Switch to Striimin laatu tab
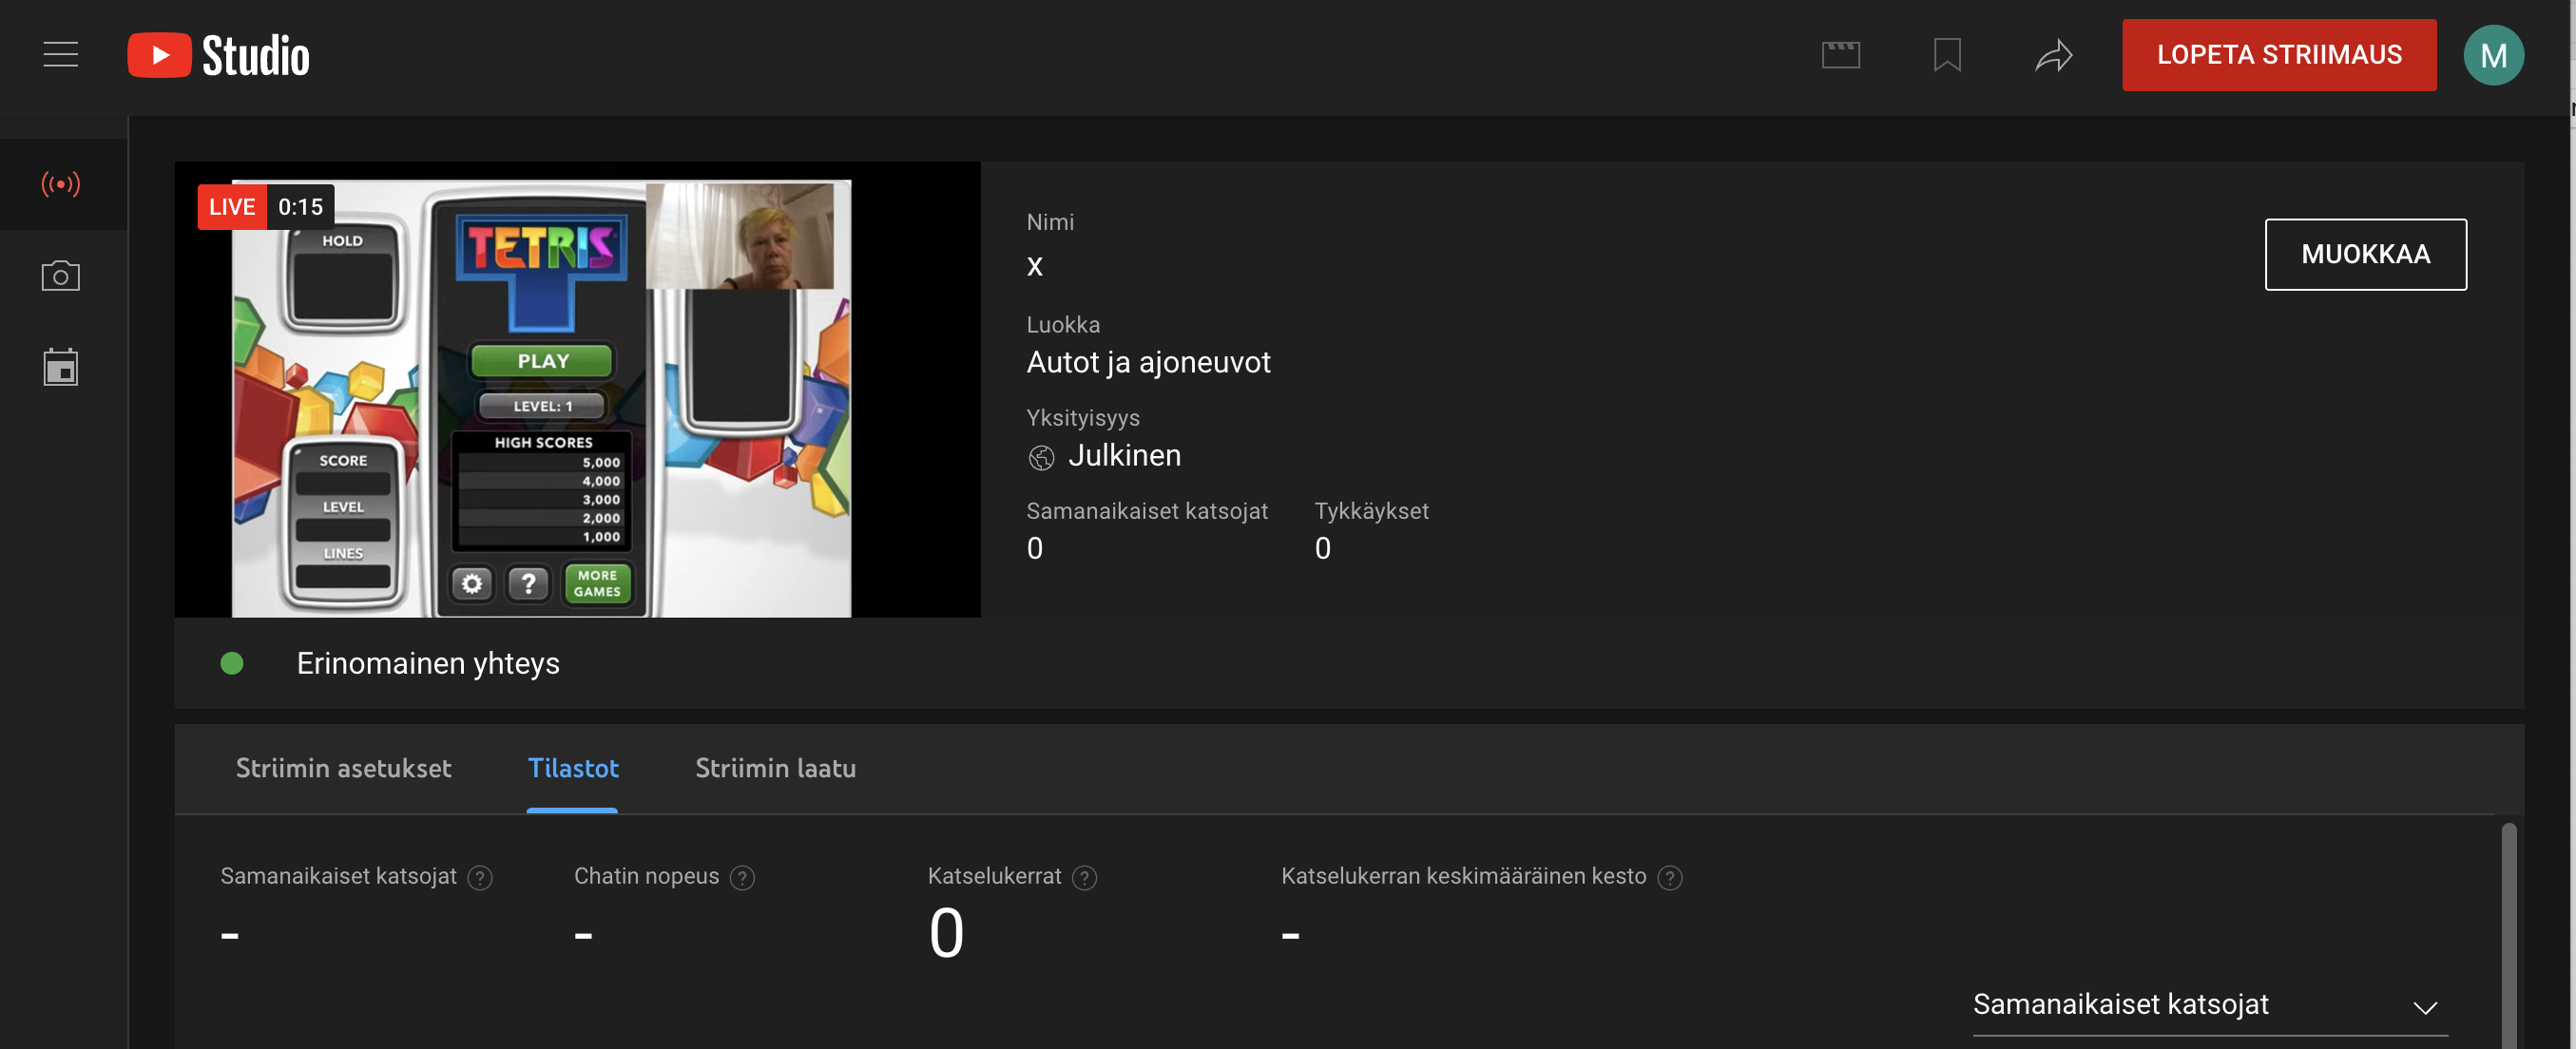Viewport: 2576px width, 1049px height. [x=775, y=768]
